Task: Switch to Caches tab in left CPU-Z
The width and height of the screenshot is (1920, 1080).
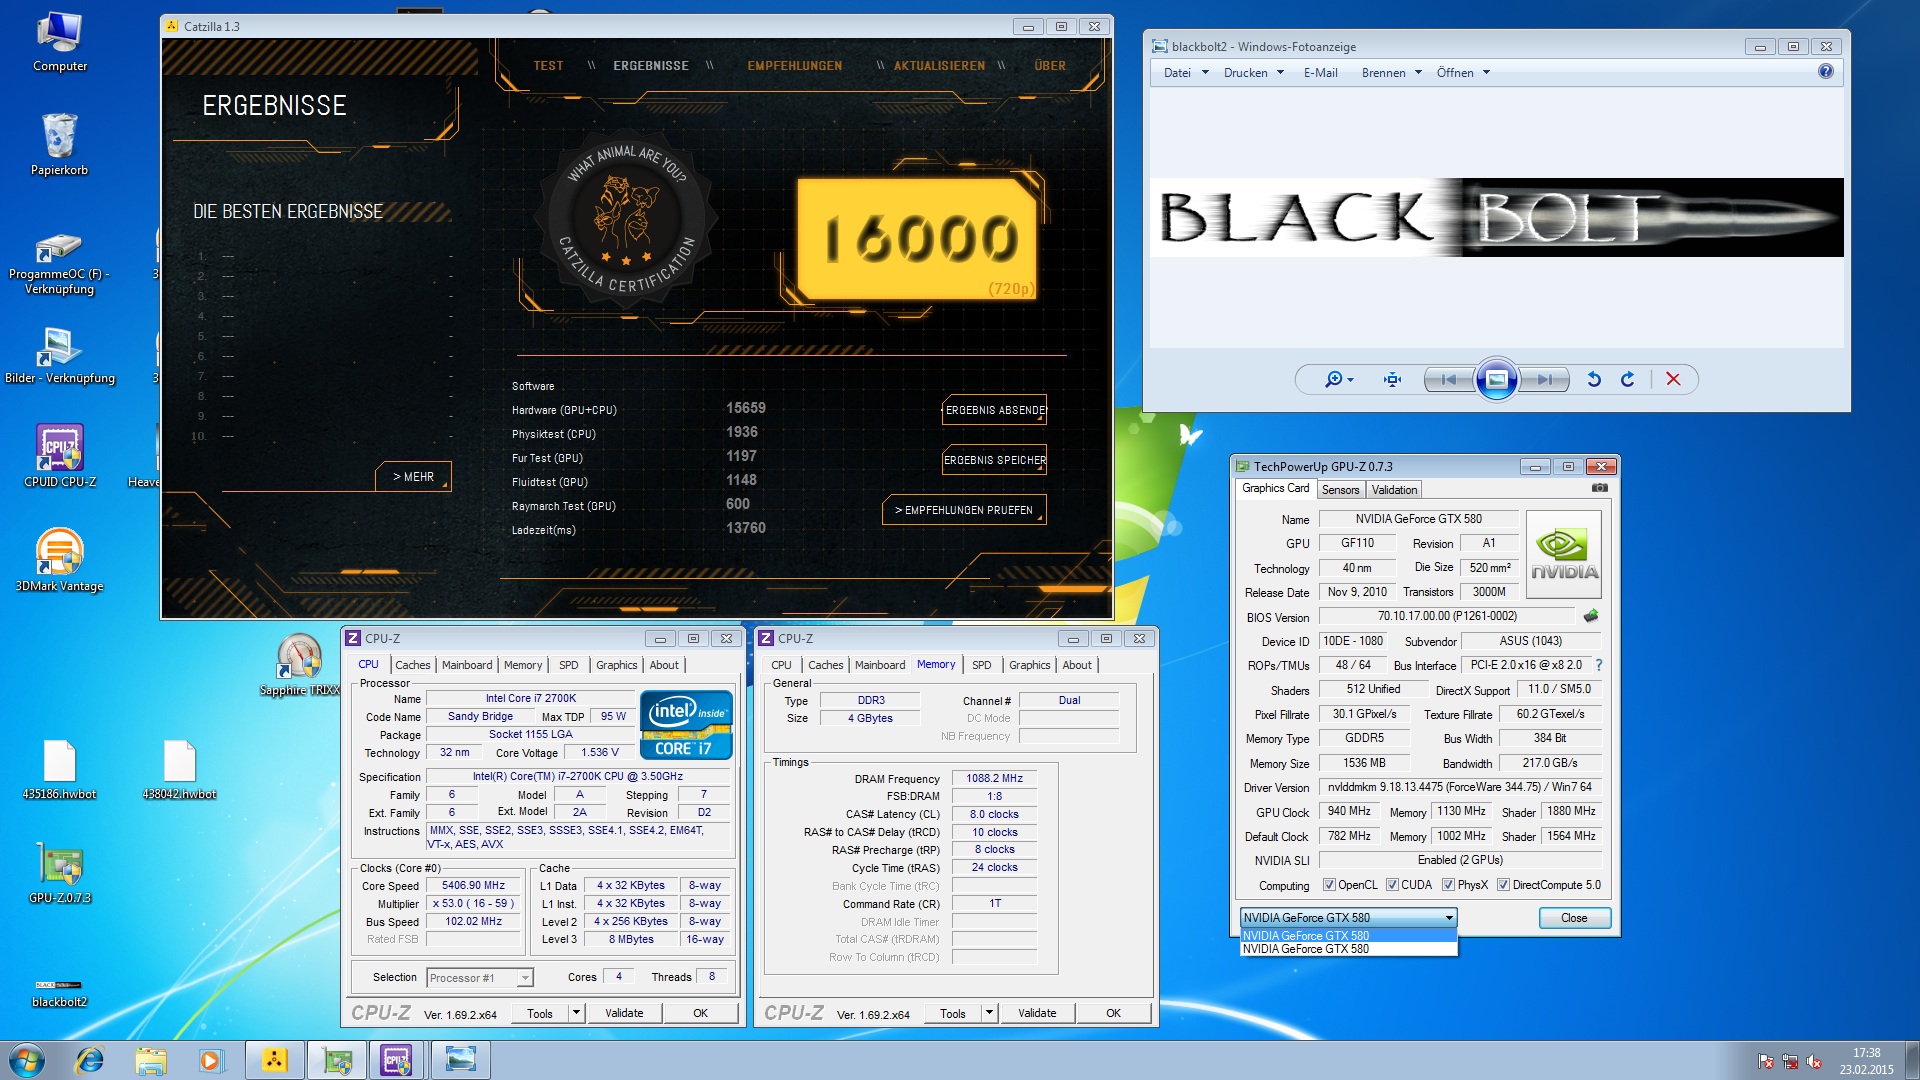Action: [412, 665]
